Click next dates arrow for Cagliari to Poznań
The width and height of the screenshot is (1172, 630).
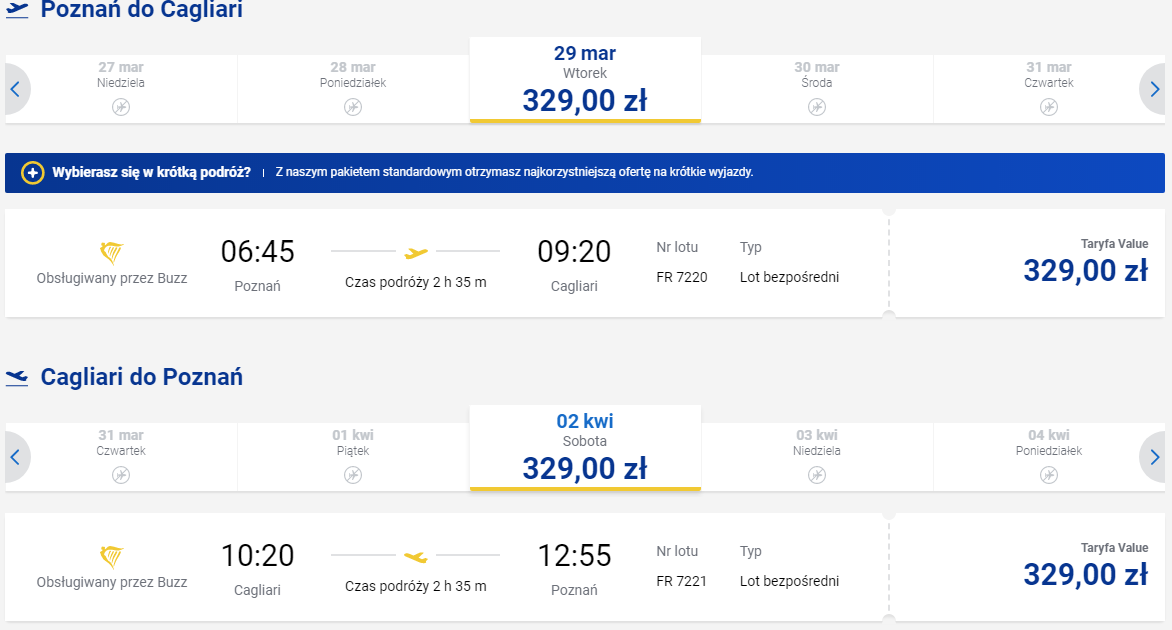tap(1153, 457)
